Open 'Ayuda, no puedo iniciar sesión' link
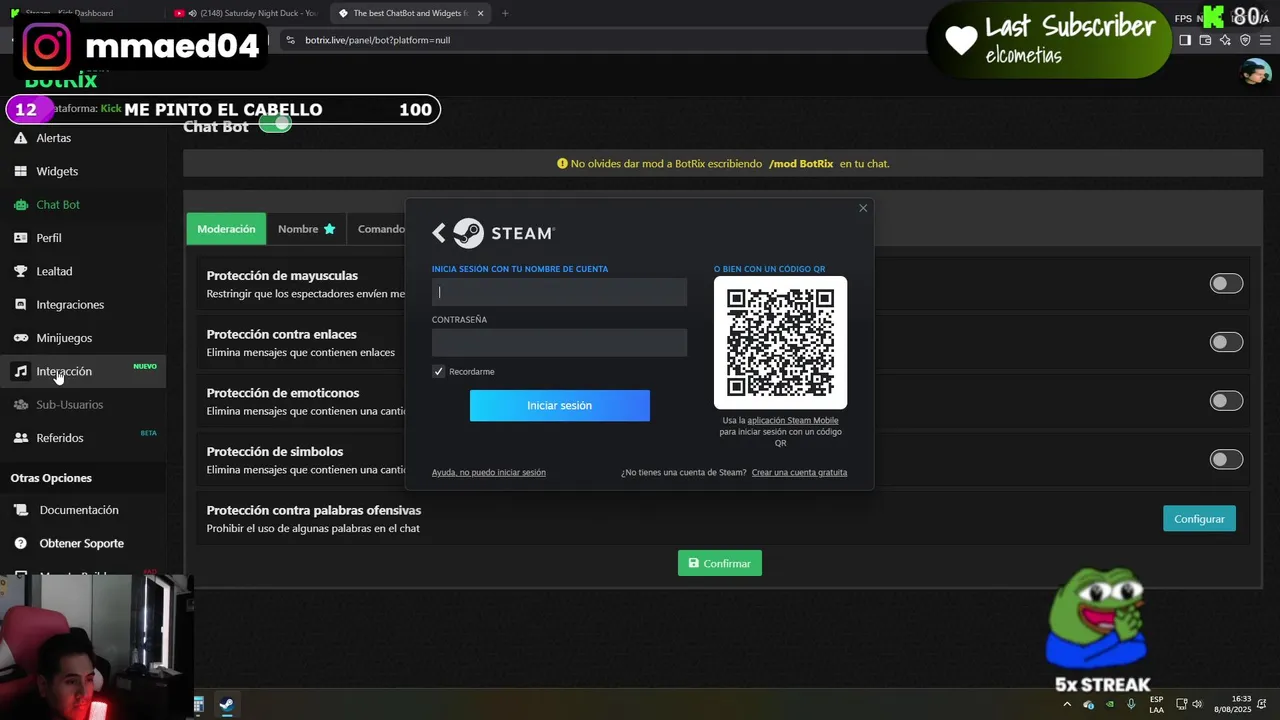 tap(489, 472)
